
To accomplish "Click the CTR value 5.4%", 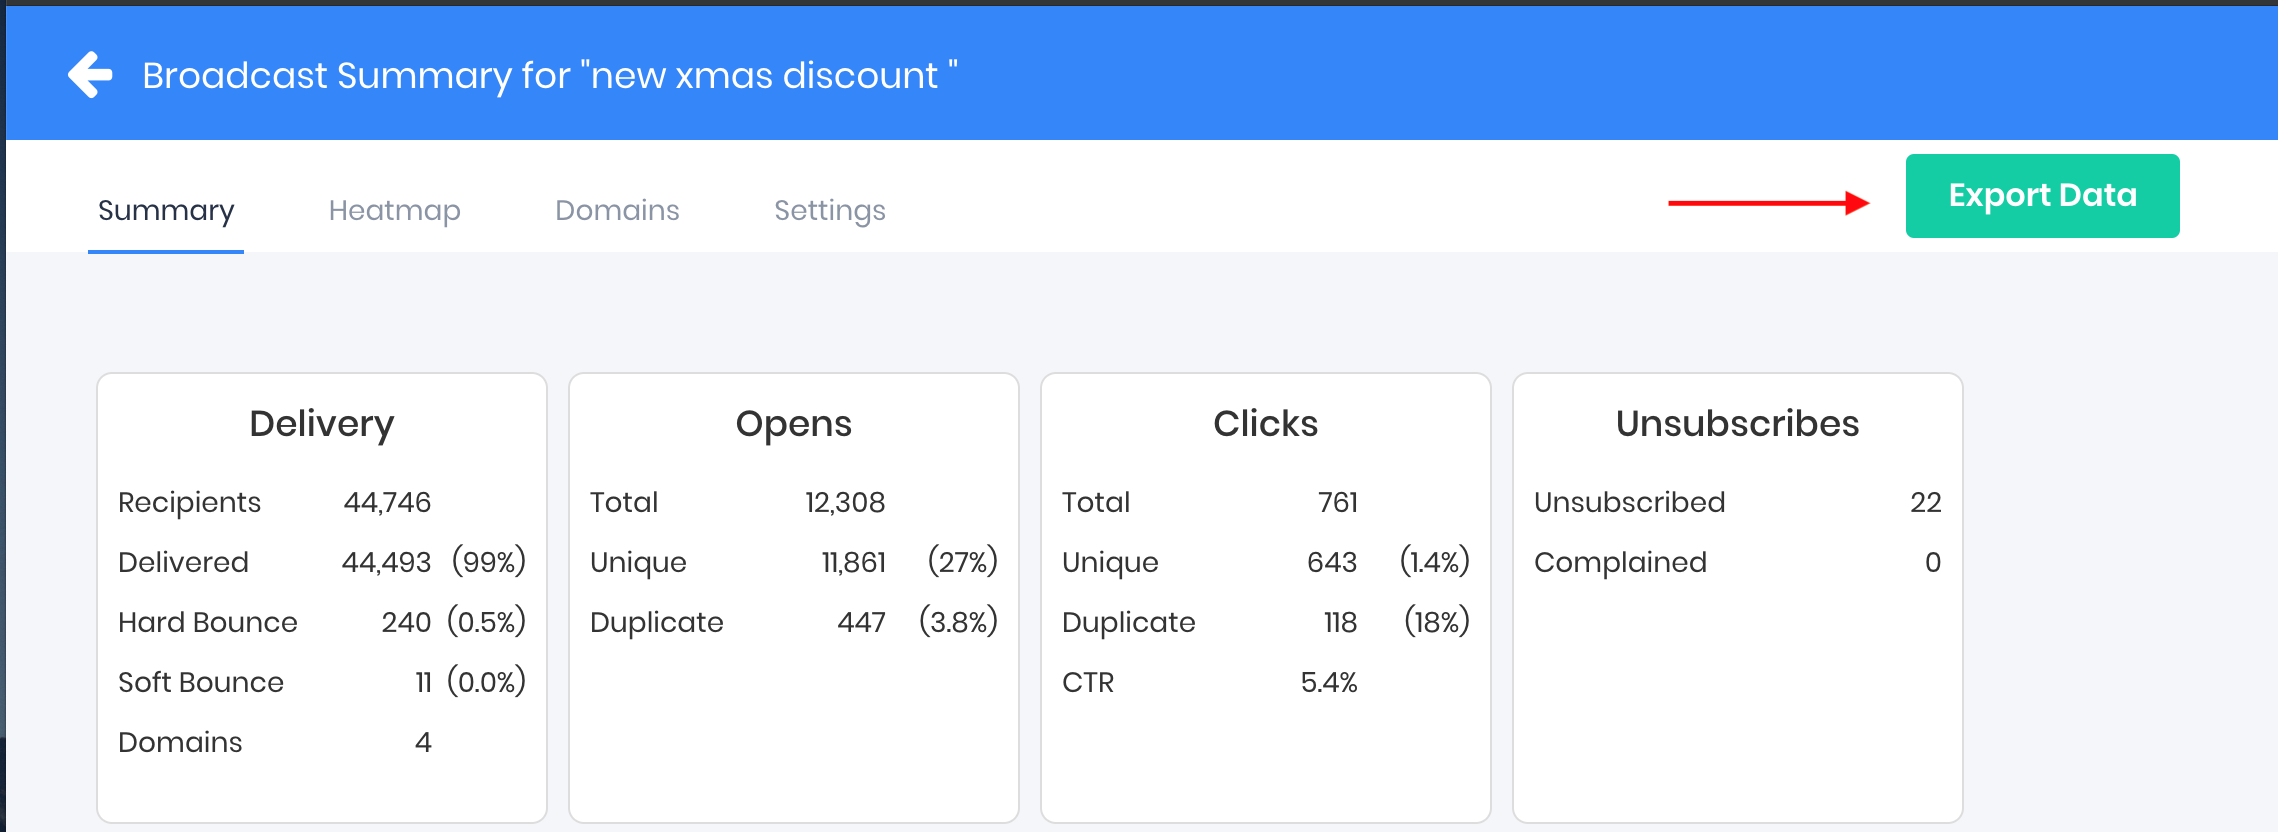I will (1328, 682).
